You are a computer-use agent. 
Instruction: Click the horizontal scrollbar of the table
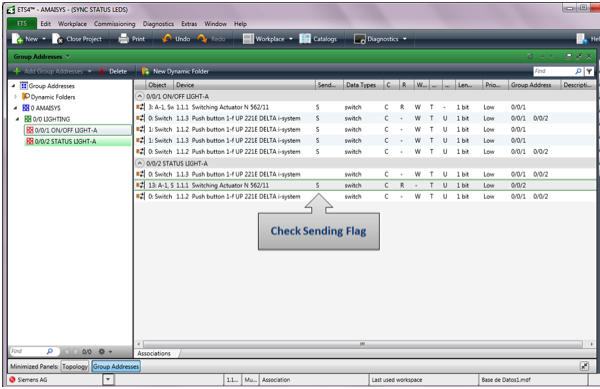pos(362,344)
